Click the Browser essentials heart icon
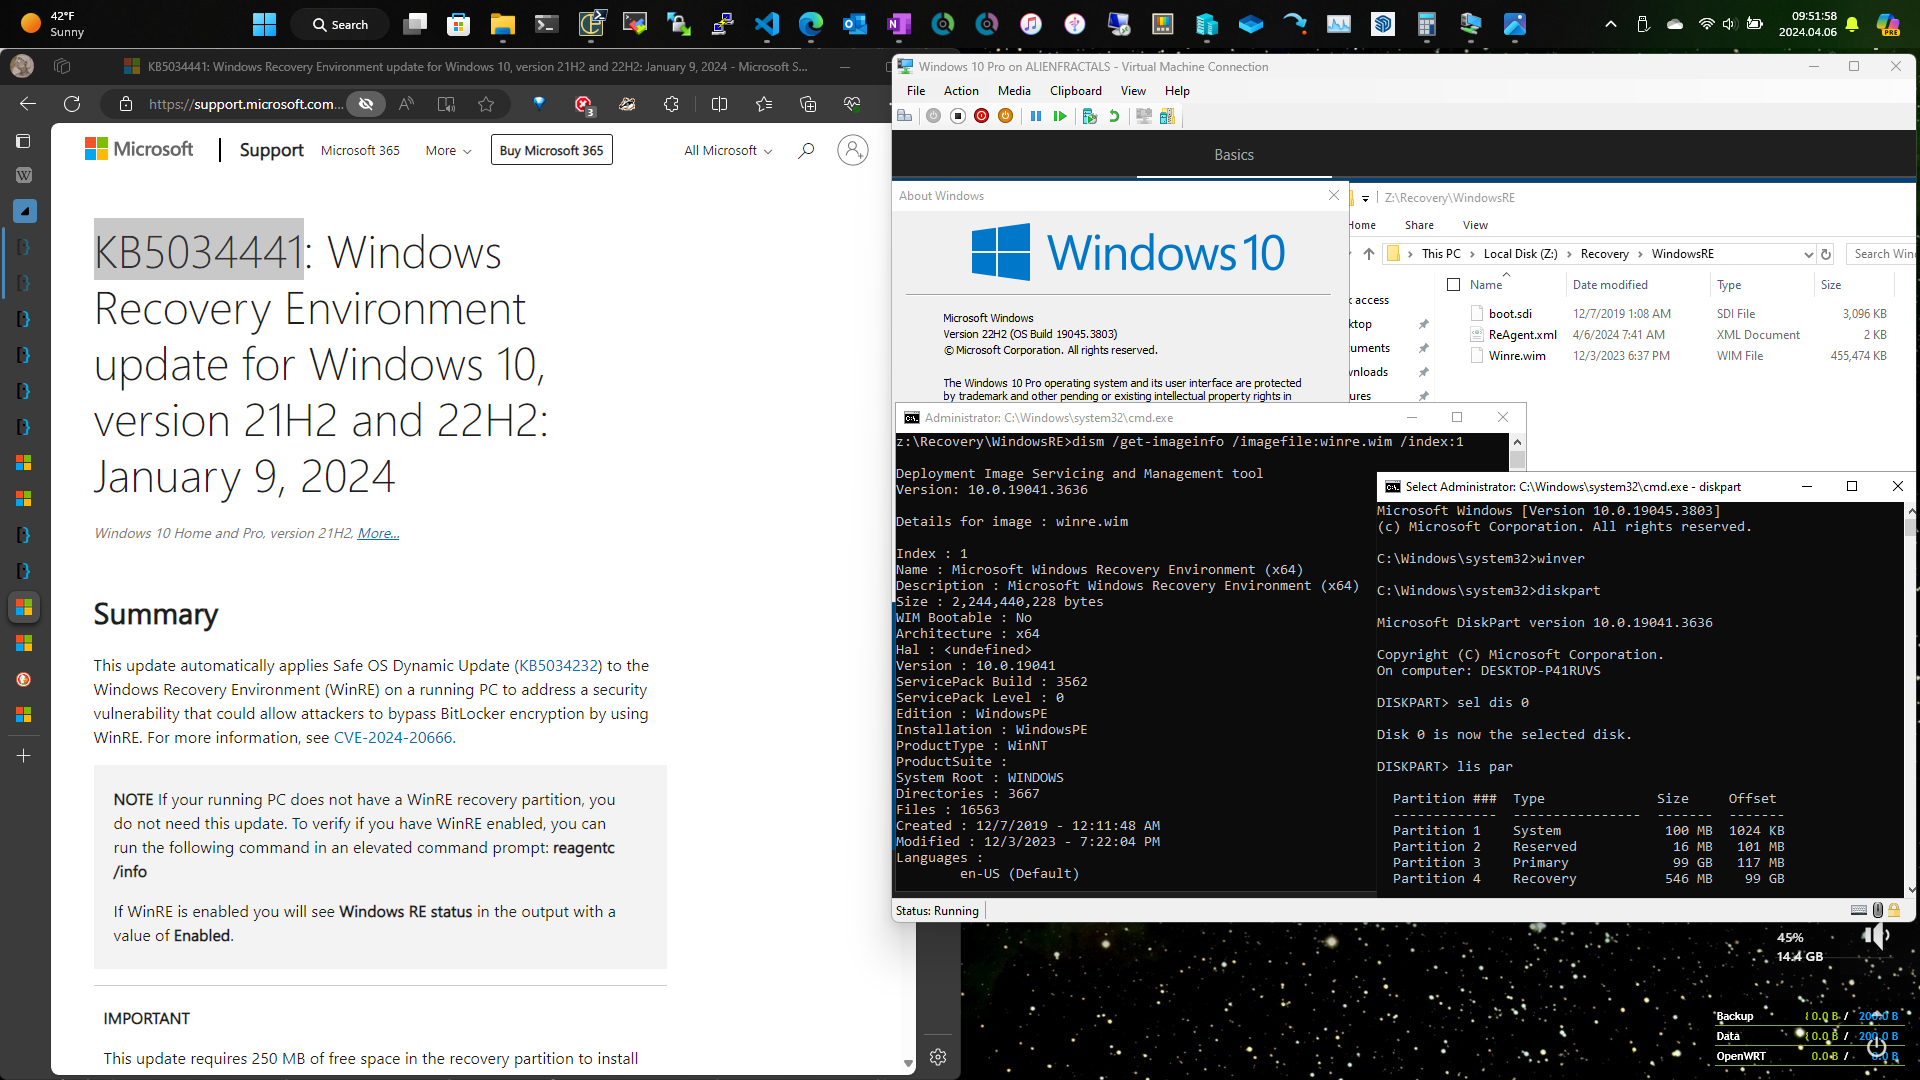1920x1080 pixels. 852,104
